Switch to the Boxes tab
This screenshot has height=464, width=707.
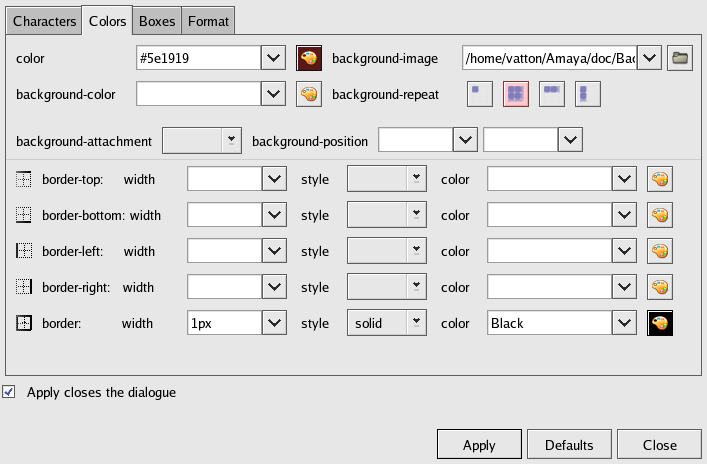click(x=156, y=20)
